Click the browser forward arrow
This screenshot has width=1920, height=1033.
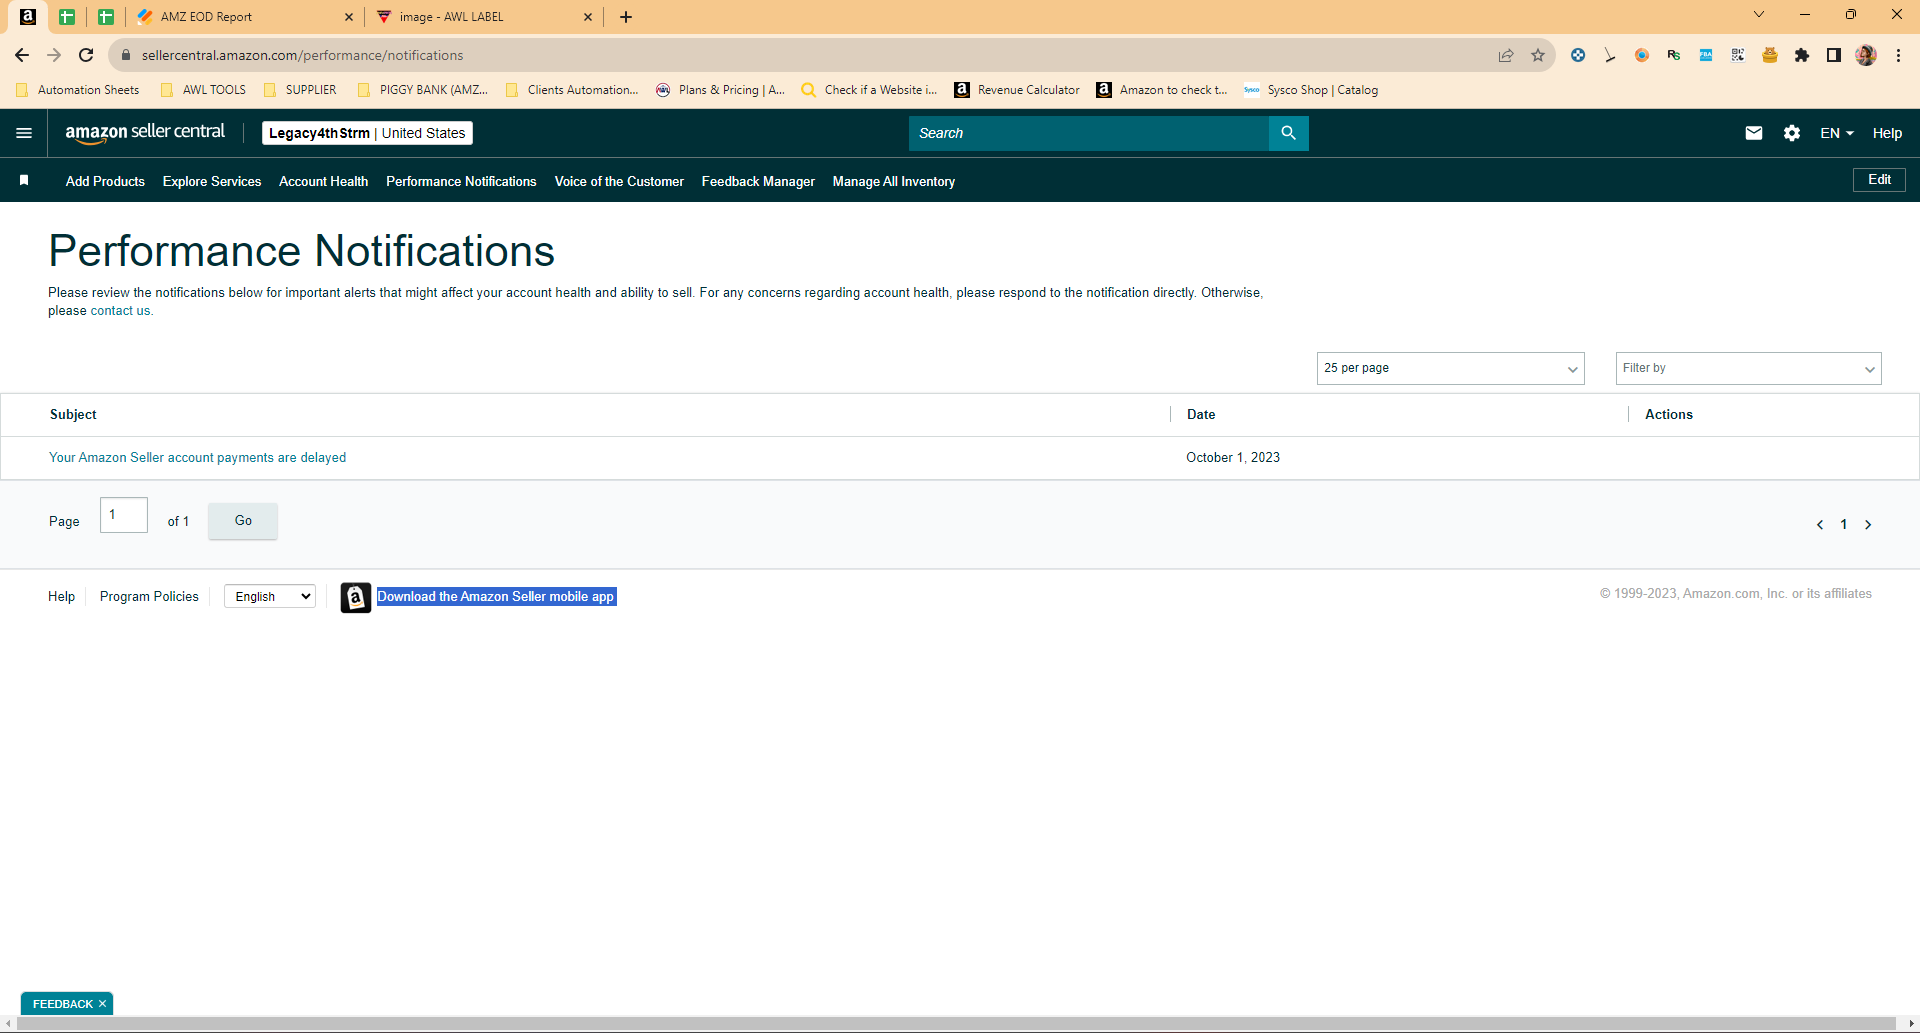(54, 55)
